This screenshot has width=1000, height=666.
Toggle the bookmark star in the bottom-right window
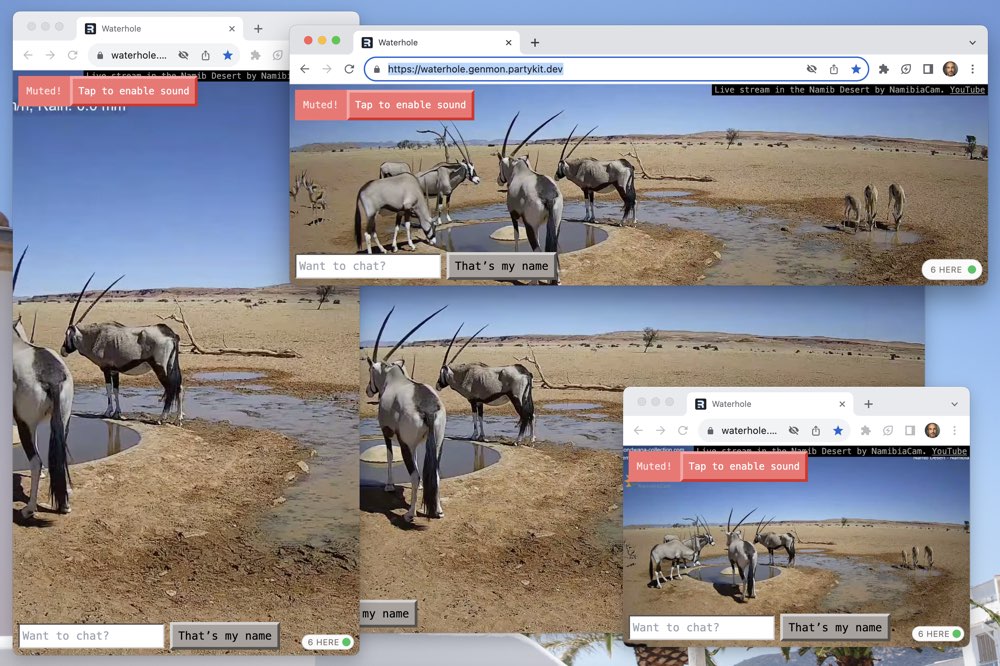(838, 431)
